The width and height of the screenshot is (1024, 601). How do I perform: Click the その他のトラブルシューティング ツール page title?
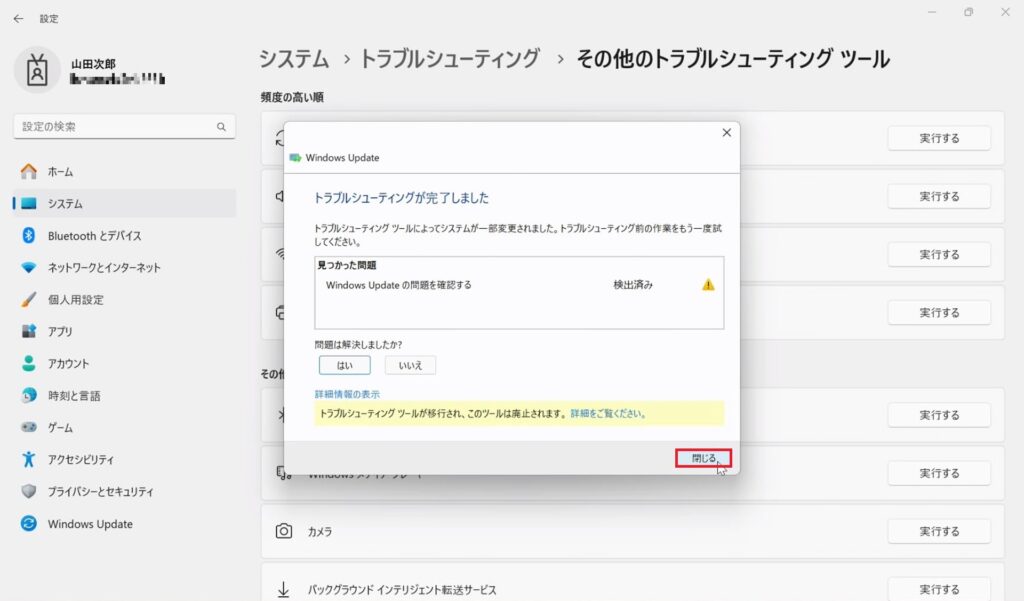click(x=733, y=59)
